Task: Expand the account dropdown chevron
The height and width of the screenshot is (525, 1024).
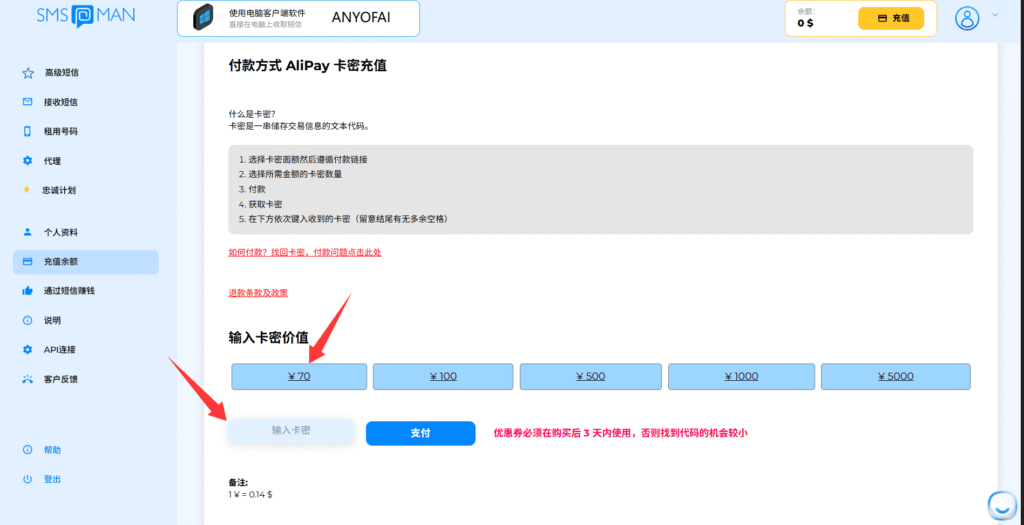Action: [x=994, y=15]
